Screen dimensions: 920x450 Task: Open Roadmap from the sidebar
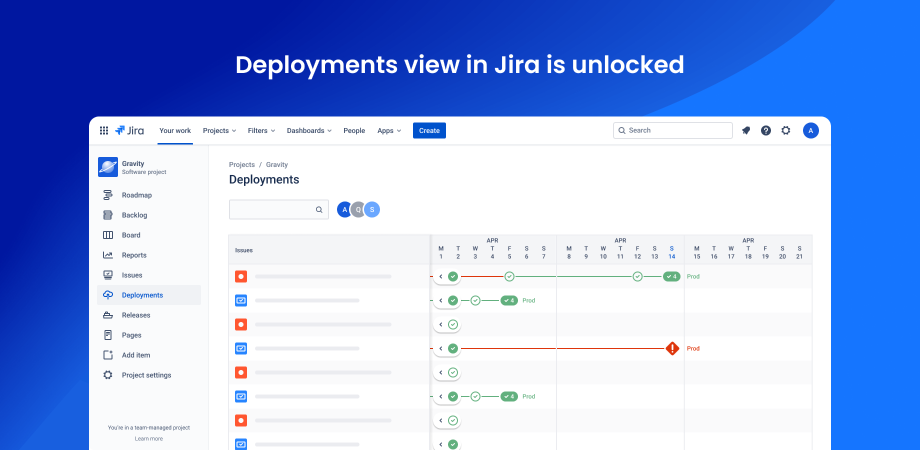click(x=137, y=195)
